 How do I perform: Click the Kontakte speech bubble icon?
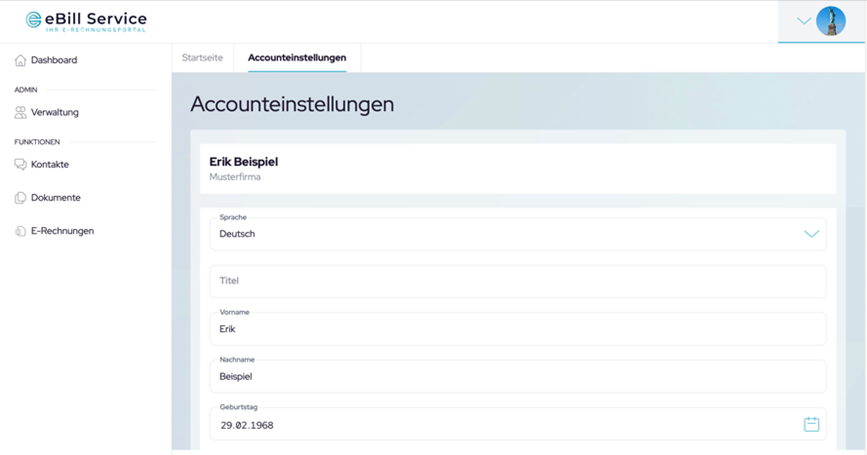(x=20, y=165)
